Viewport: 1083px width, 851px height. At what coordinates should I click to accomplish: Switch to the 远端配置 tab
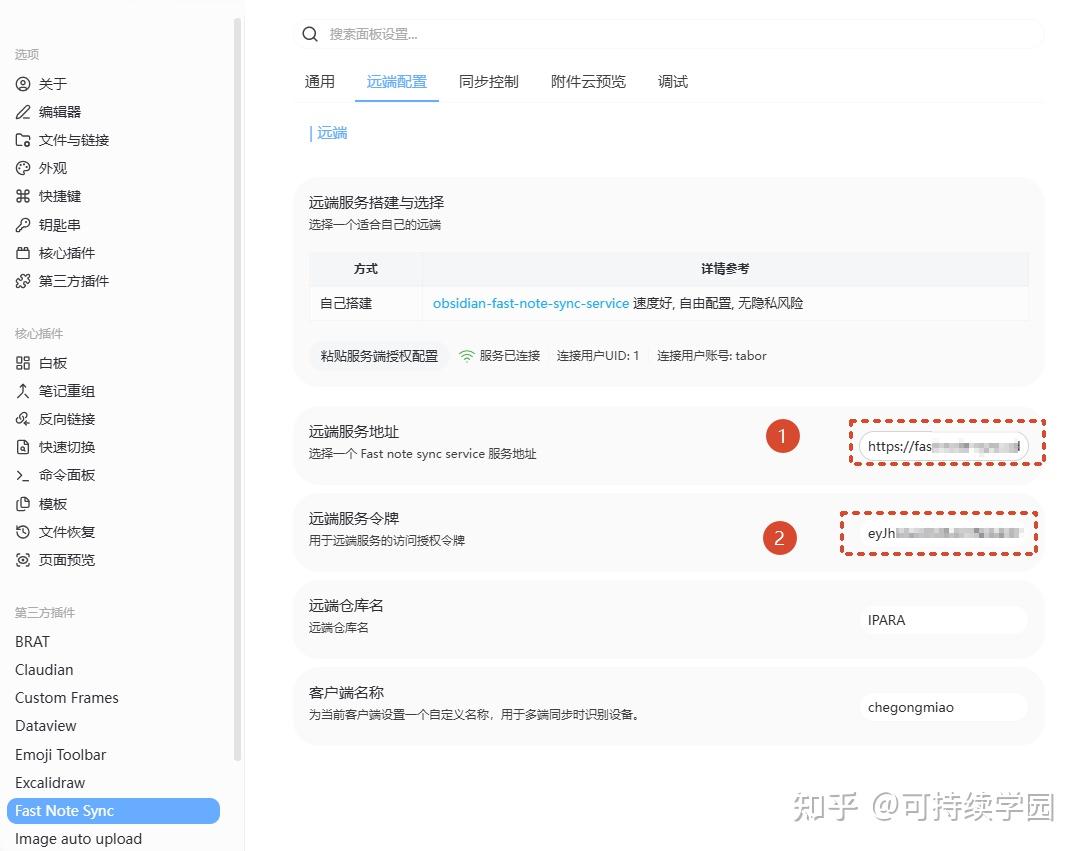click(x=396, y=82)
